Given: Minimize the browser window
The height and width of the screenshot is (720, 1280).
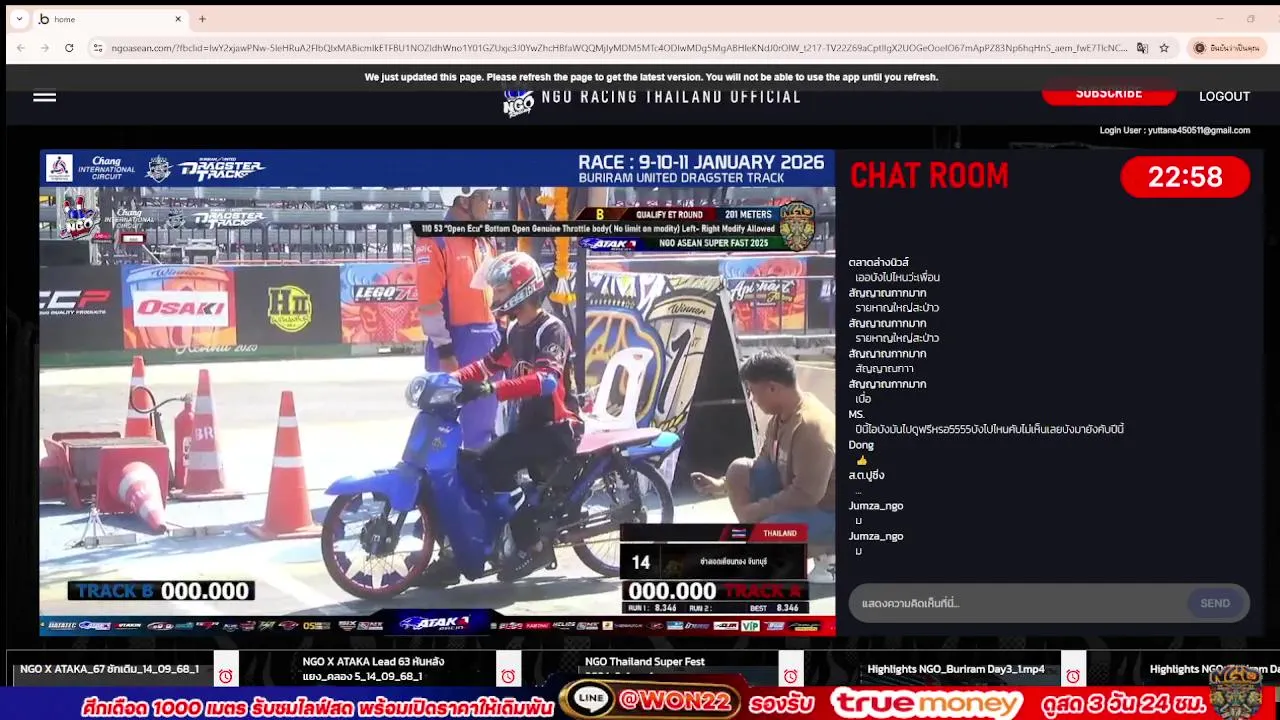Looking at the screenshot, I should [1220, 19].
